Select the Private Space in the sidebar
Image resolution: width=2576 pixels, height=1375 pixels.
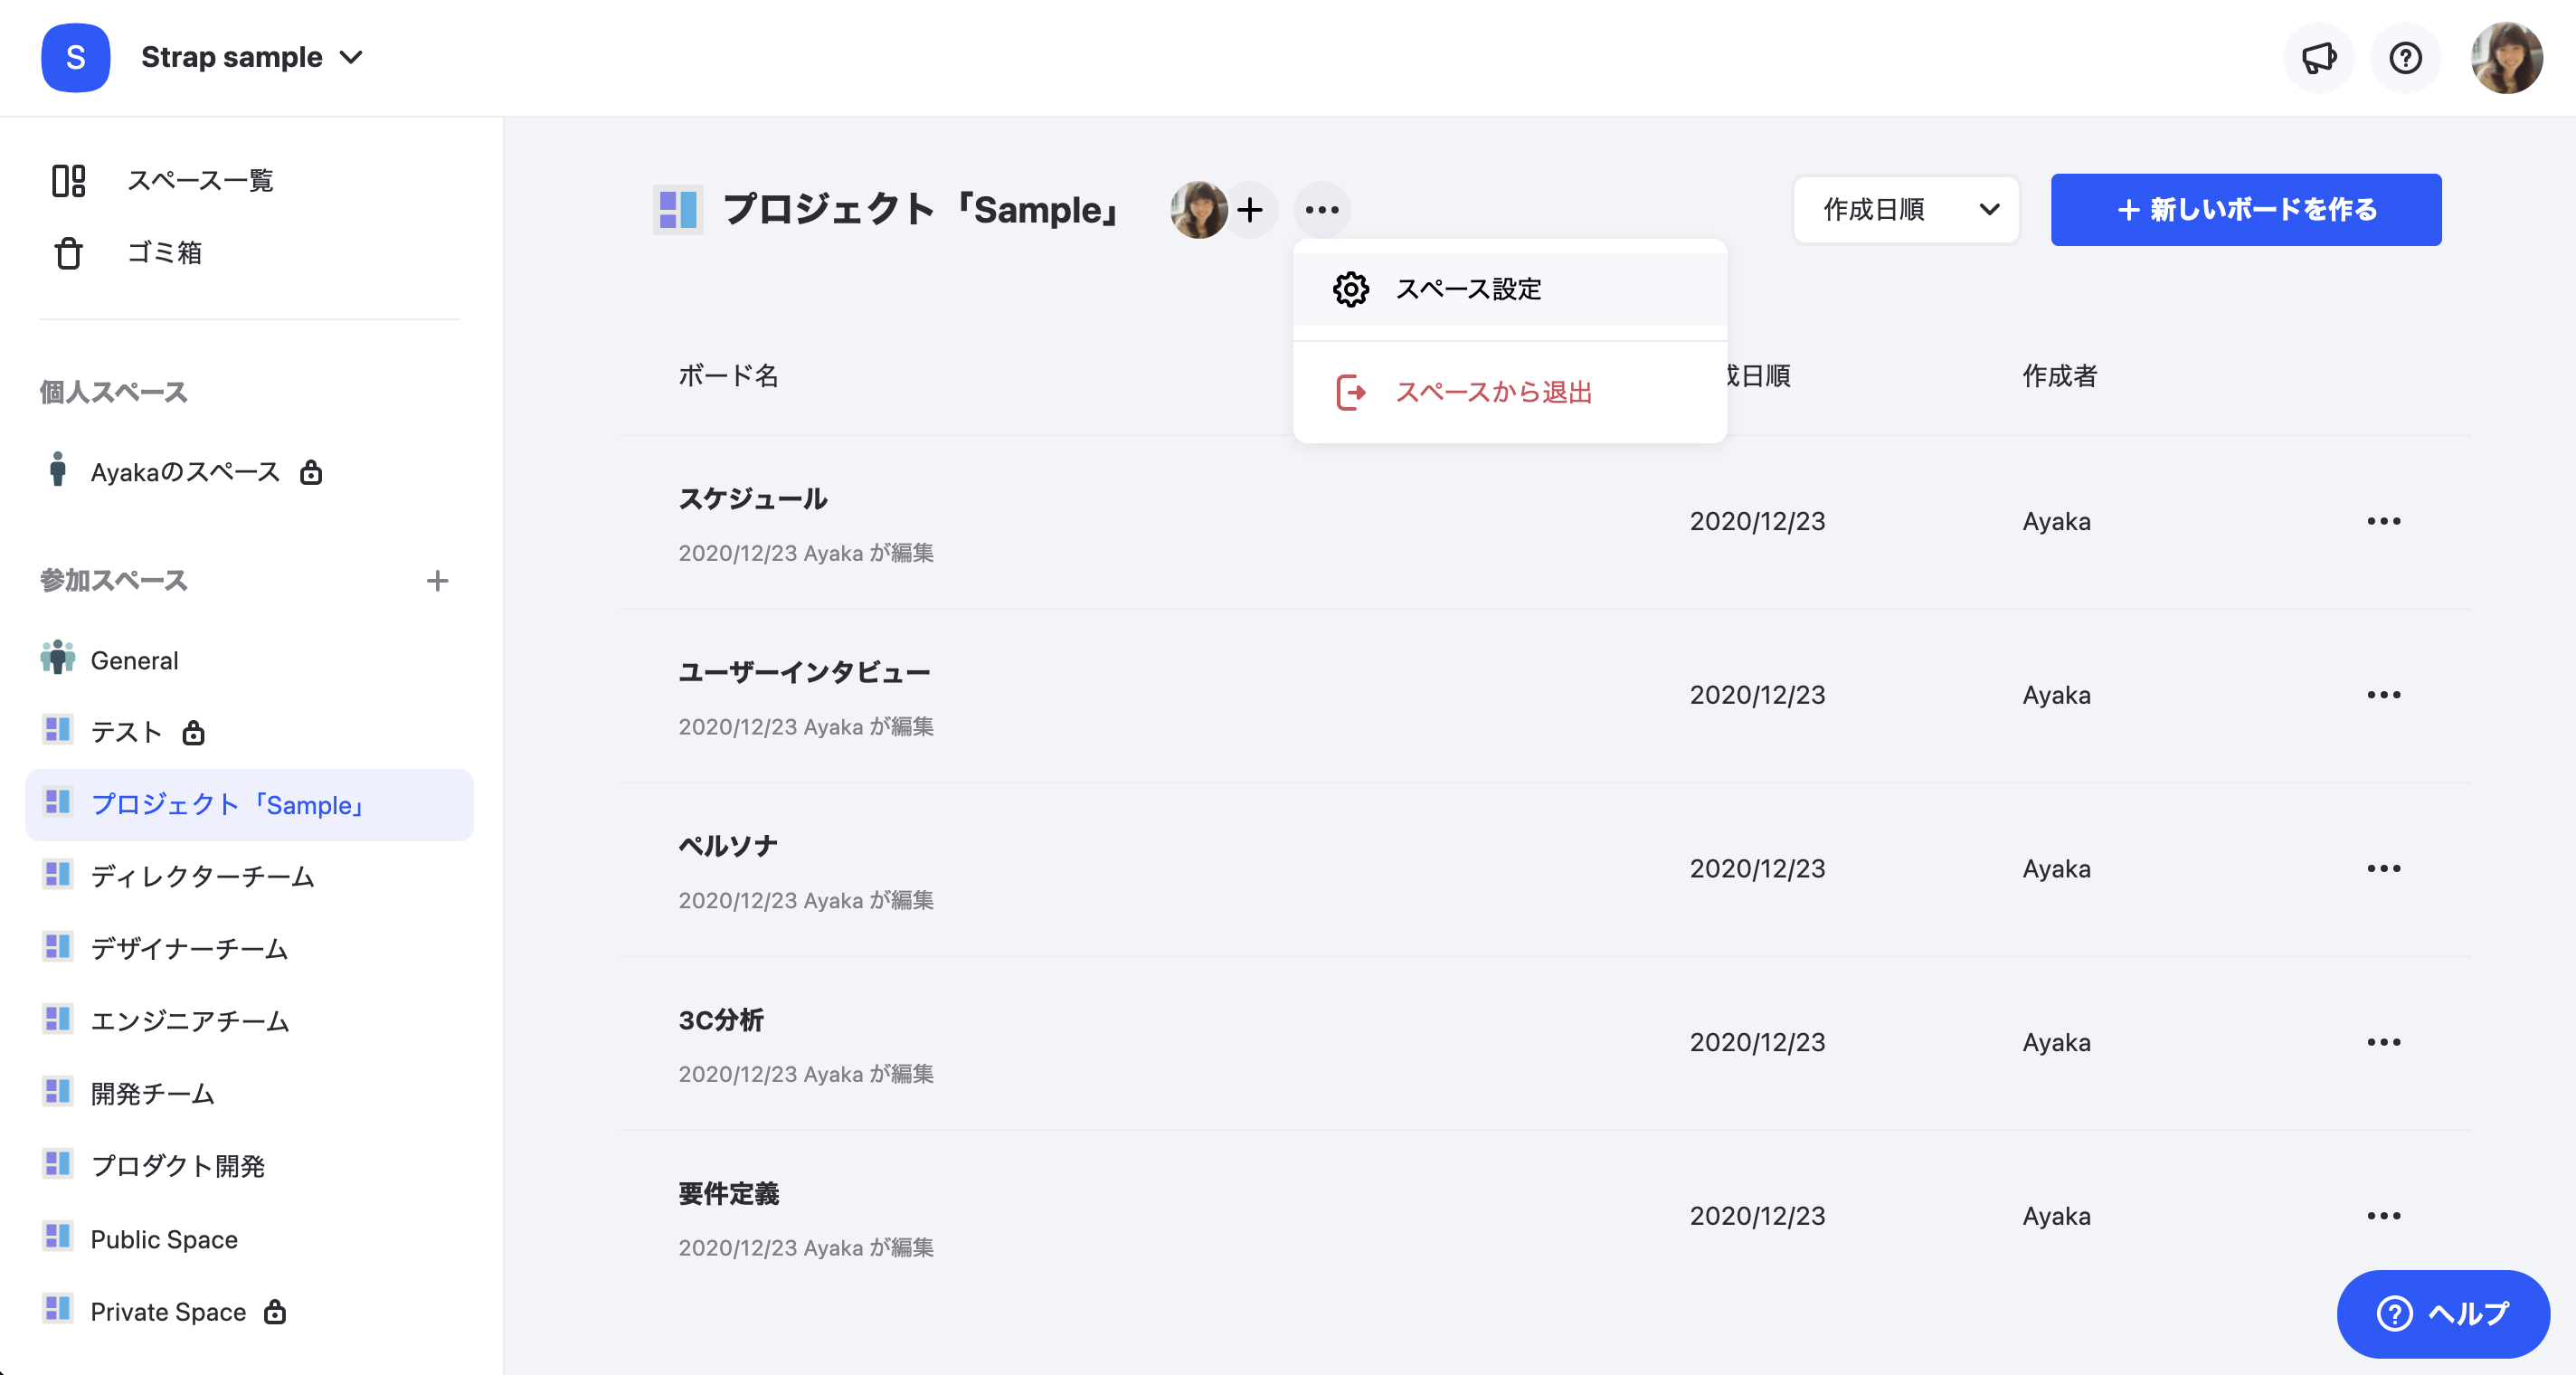166,1311
